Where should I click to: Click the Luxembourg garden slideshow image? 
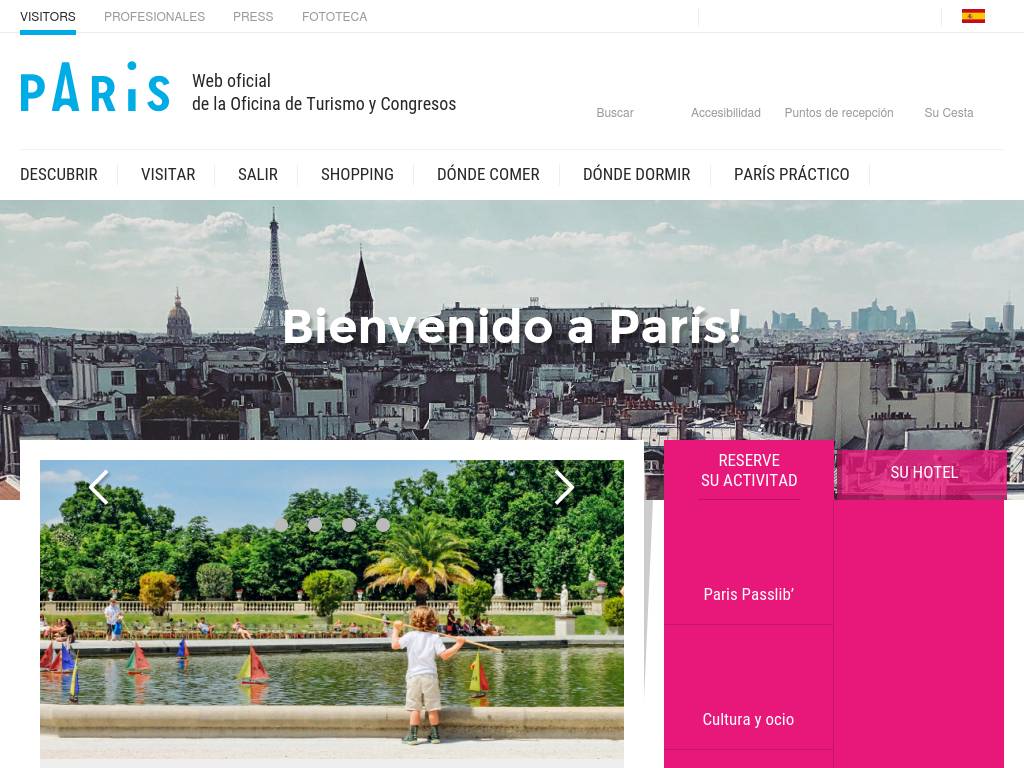coord(332,609)
